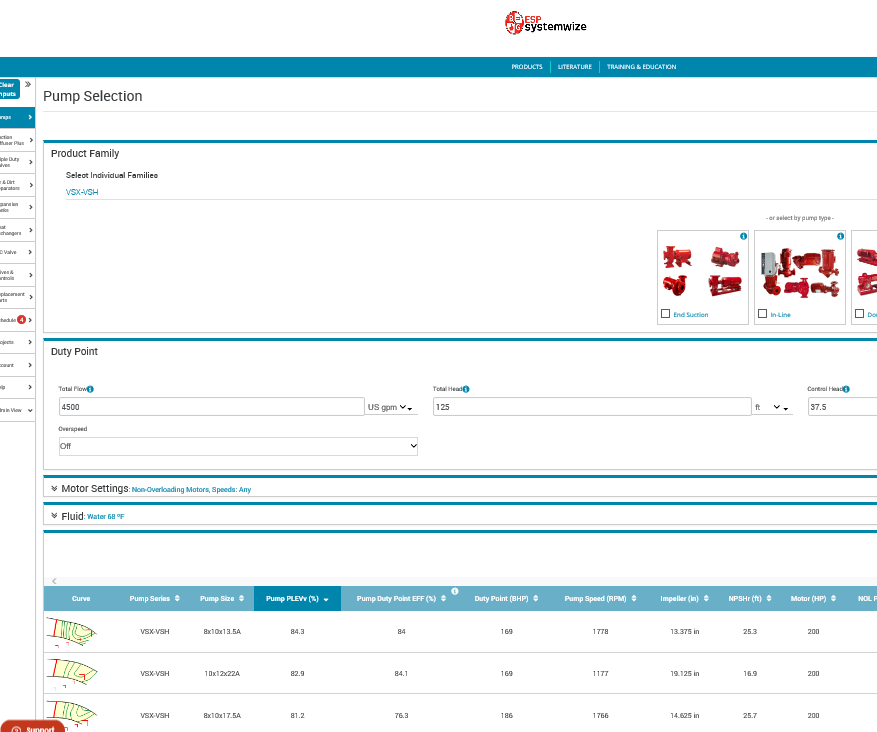The image size is (877, 732).
Task: Click the red Schedule badge showing 4
Action: tap(21, 320)
